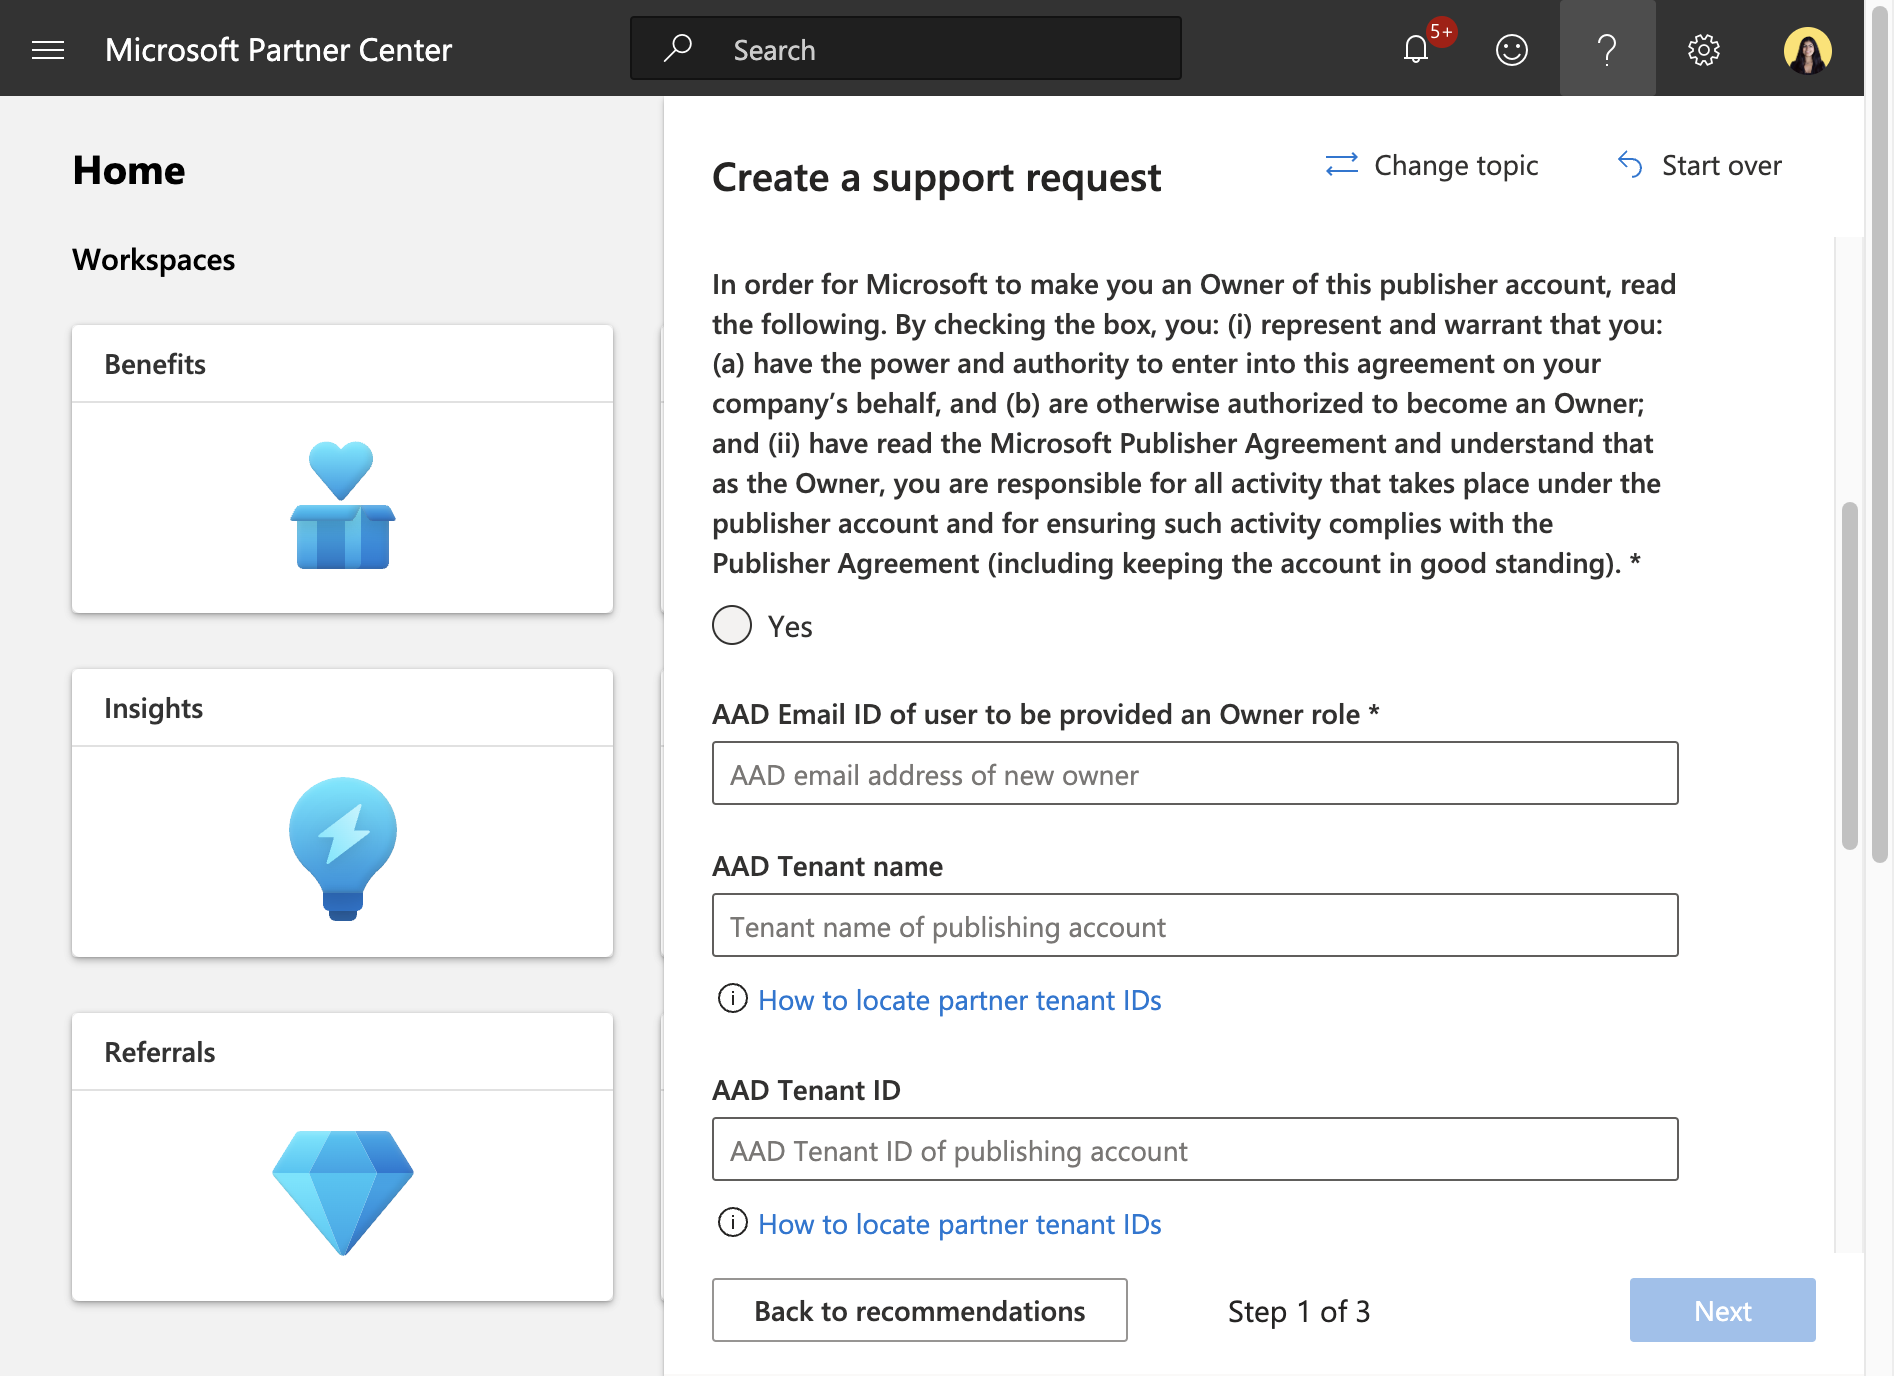Screen dimensions: 1894x1376
Task: Click info icon under AAD Tenant ID
Action: (732, 1222)
